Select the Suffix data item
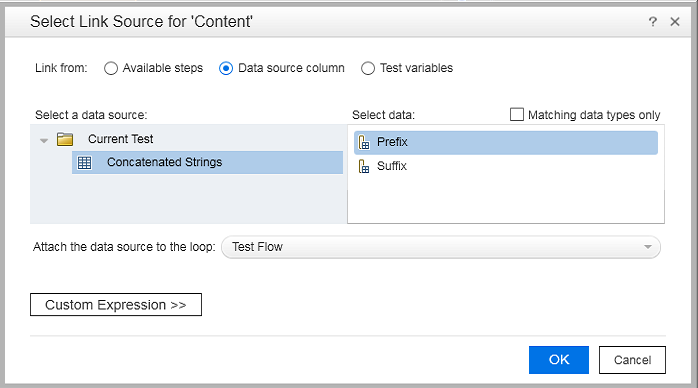 point(506,166)
